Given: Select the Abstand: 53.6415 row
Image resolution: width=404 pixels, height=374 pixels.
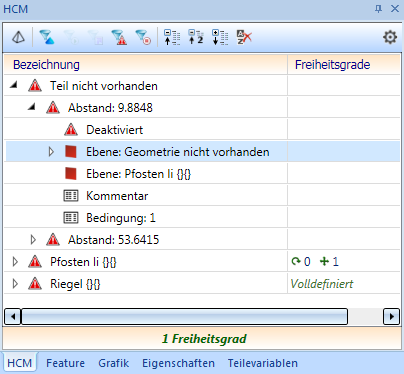Looking at the screenshot, I should 202,240.
